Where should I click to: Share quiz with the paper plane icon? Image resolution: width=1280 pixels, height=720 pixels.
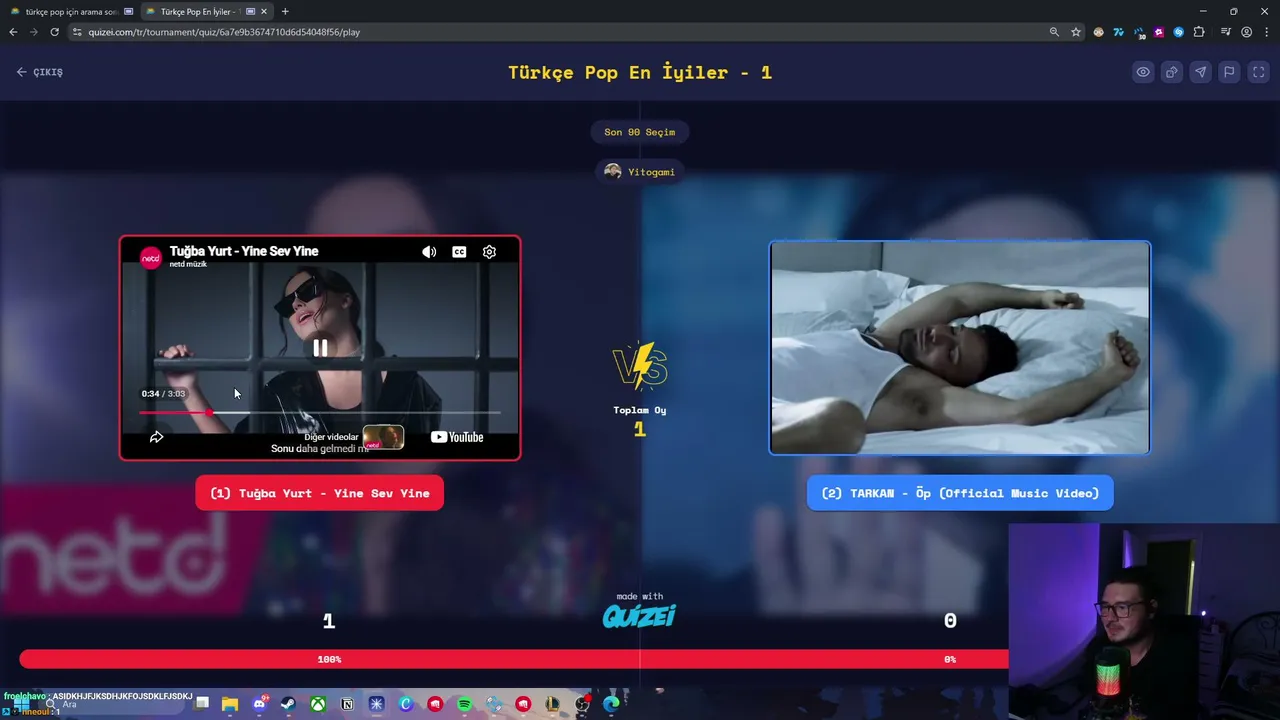[x=1201, y=72]
